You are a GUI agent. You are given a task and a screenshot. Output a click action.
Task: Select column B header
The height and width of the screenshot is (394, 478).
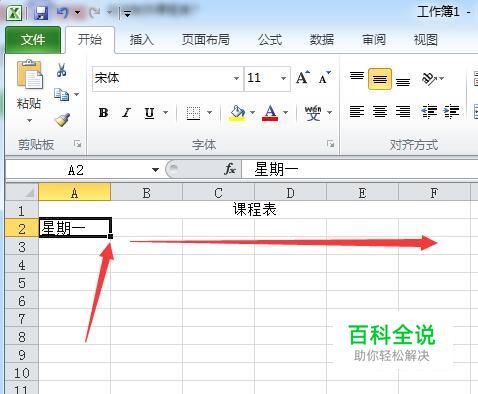point(147,192)
